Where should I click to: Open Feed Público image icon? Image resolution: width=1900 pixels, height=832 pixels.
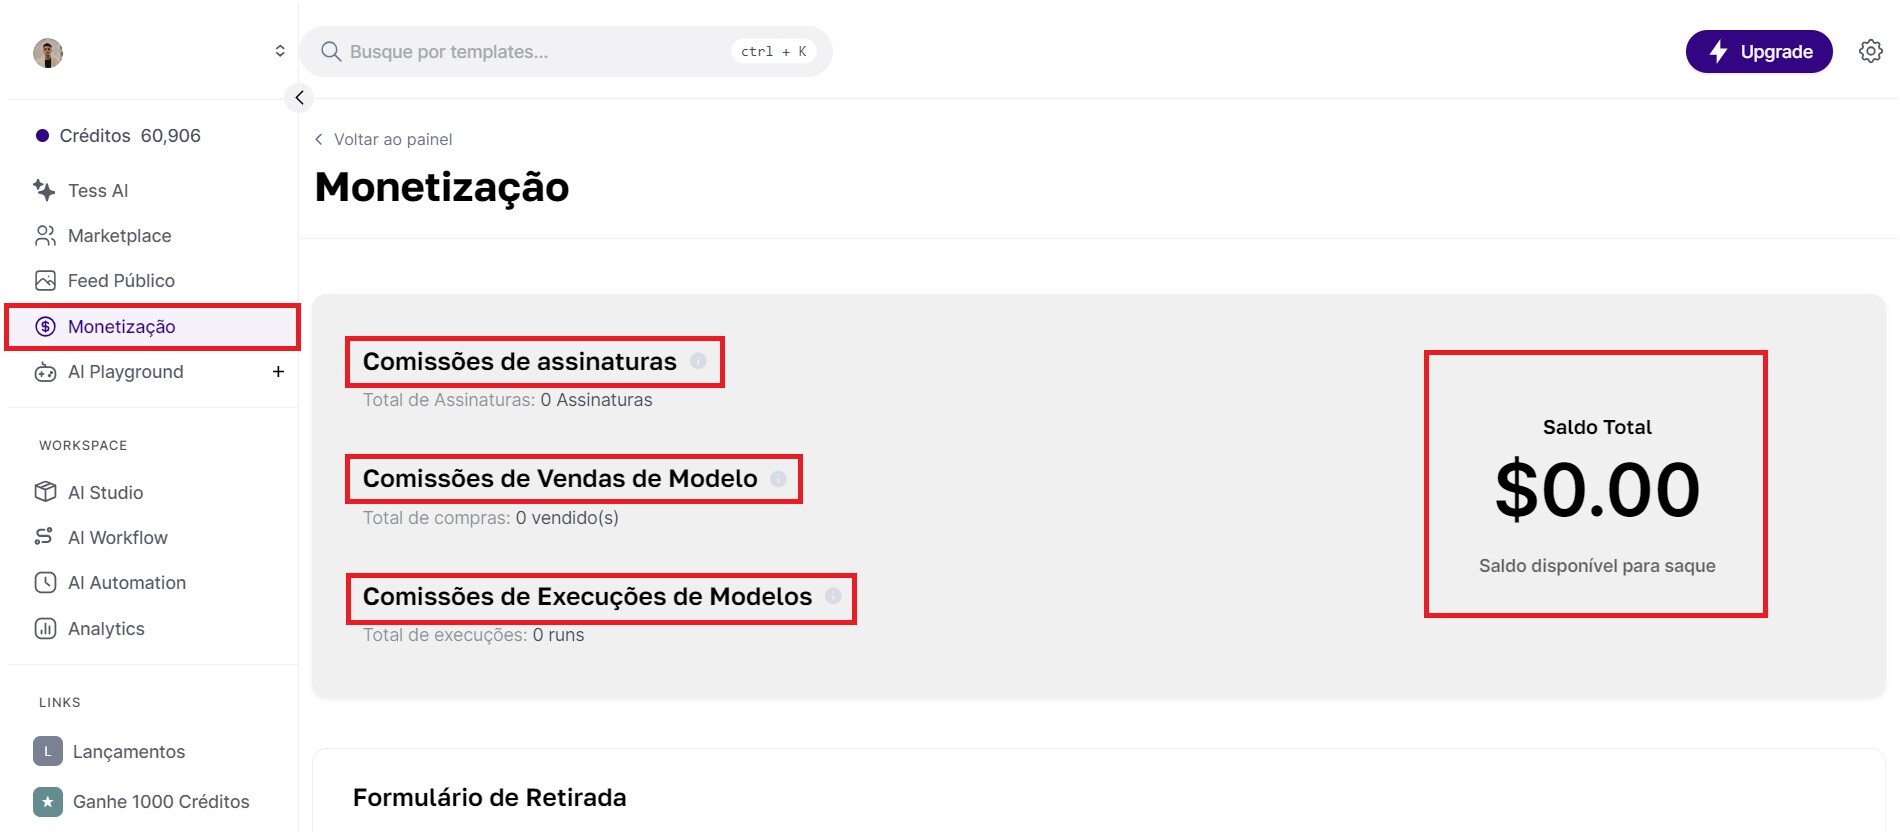click(x=45, y=281)
